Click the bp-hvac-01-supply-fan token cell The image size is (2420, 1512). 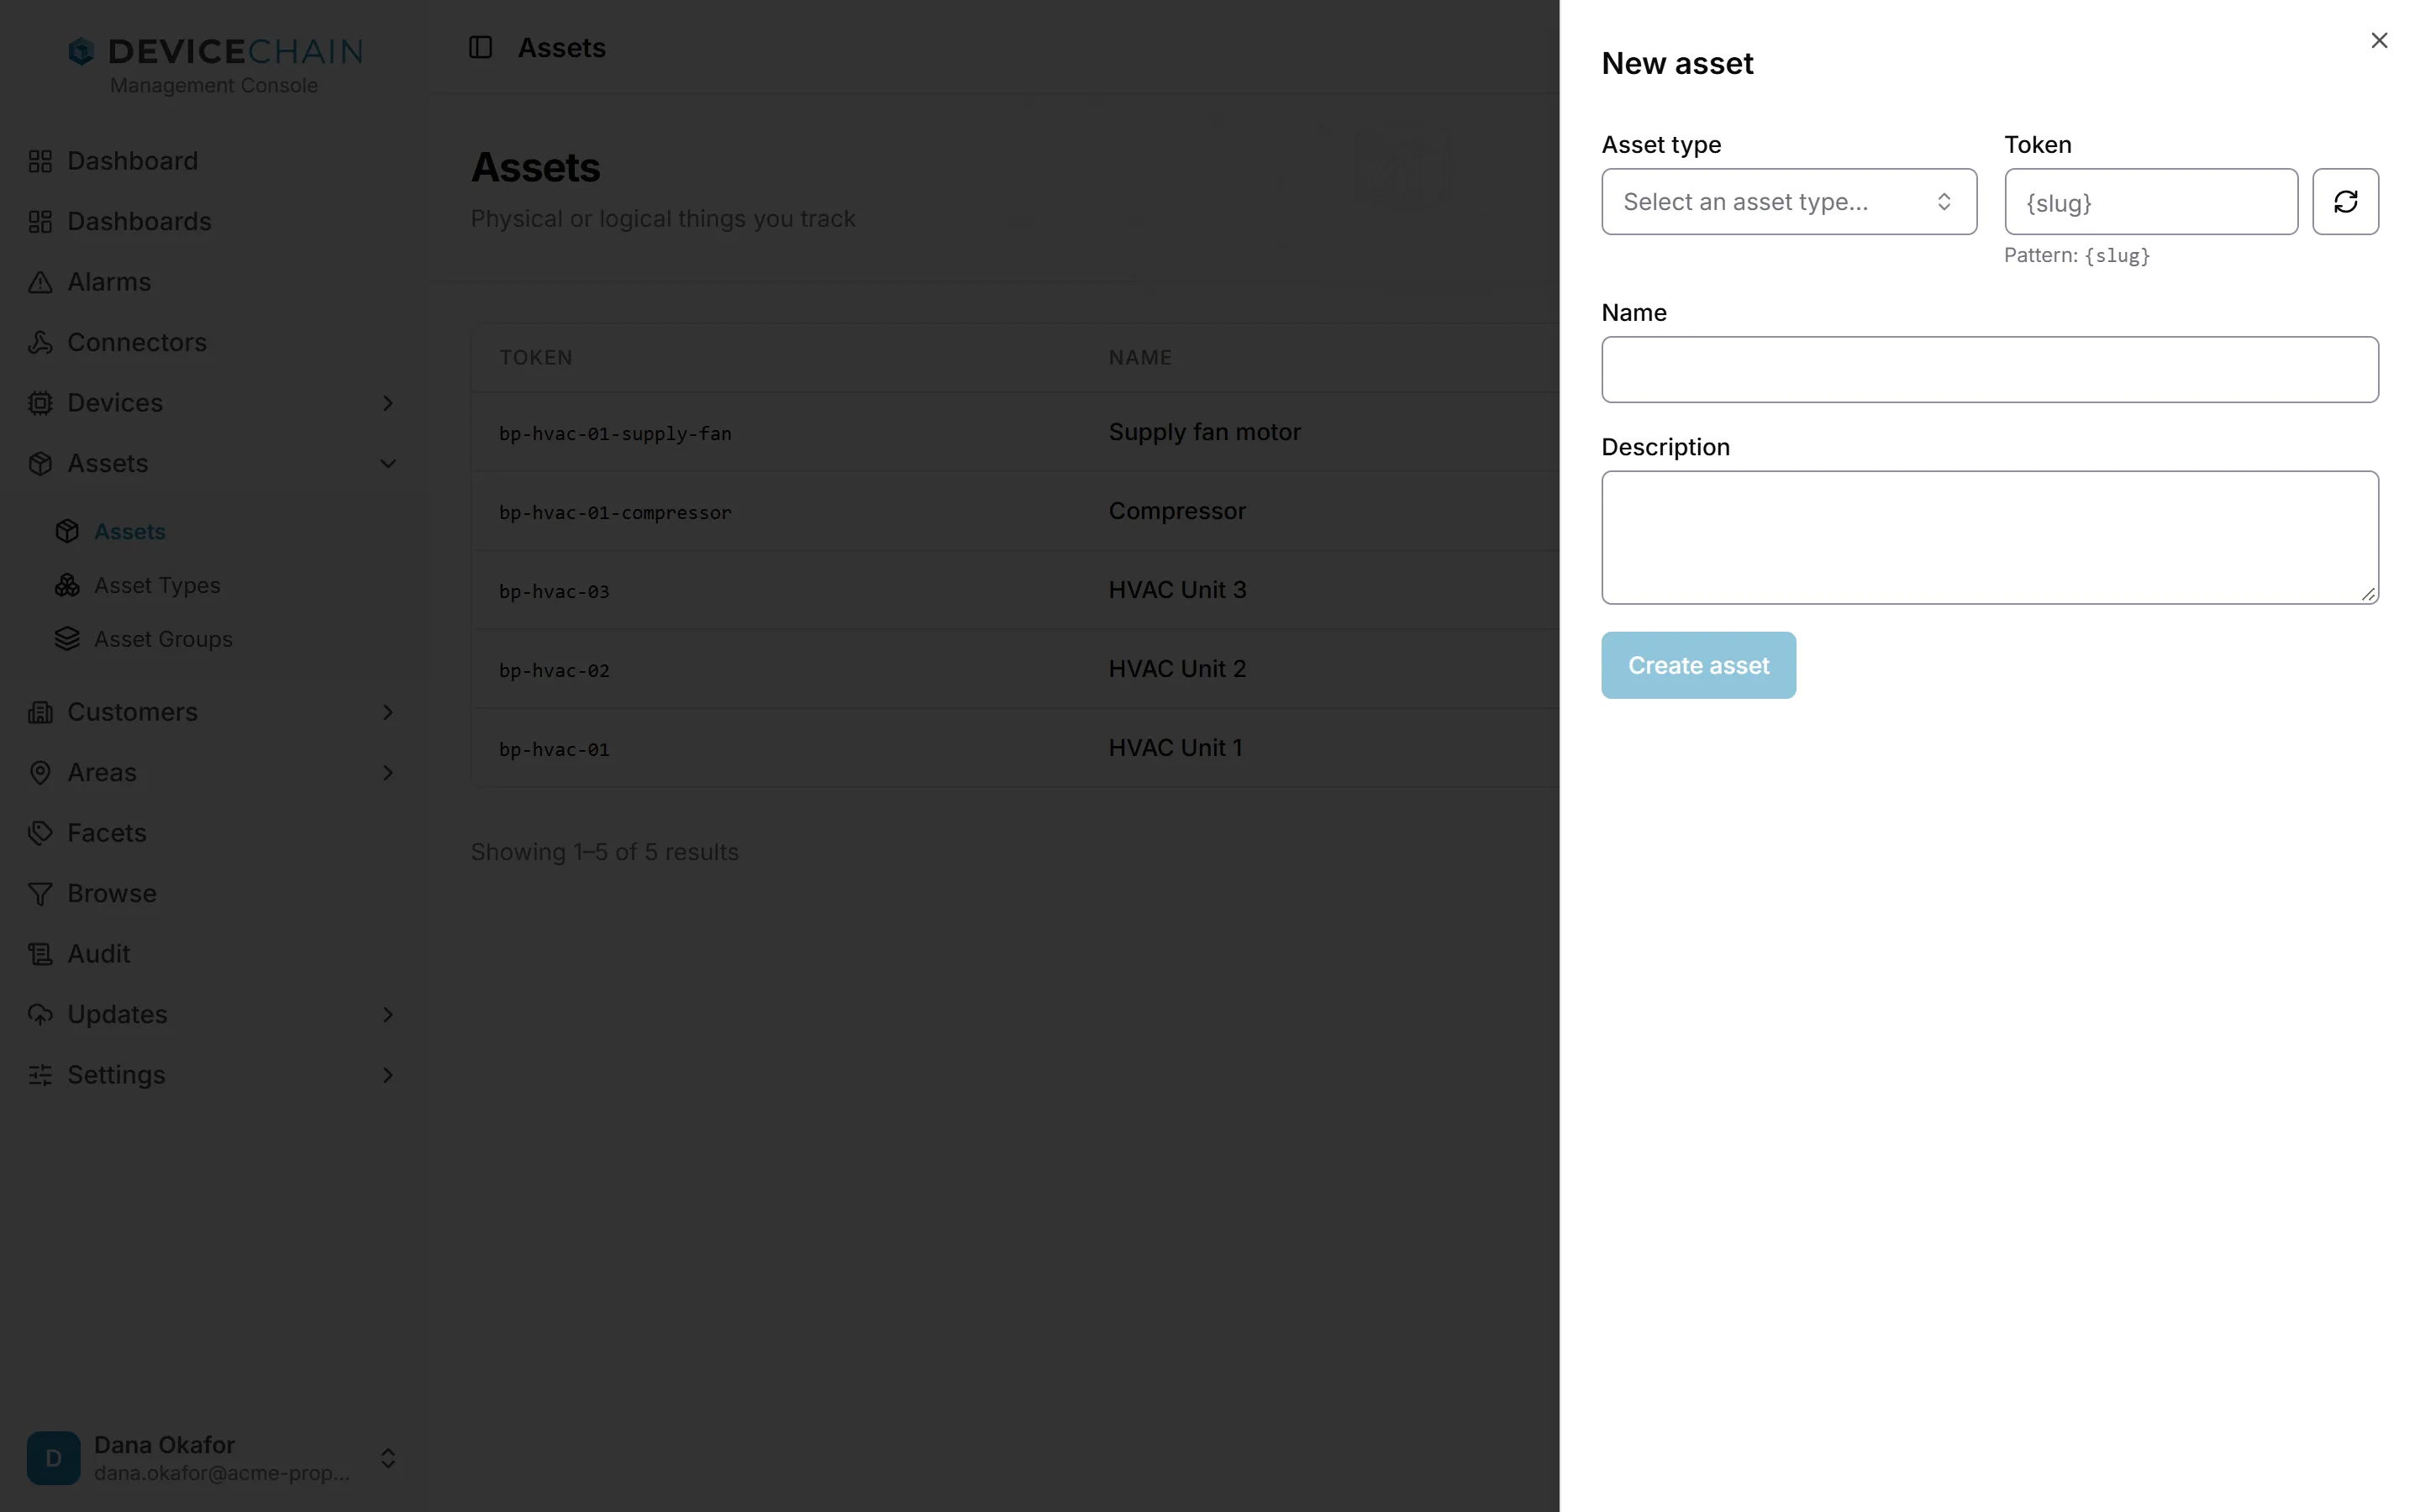point(615,433)
